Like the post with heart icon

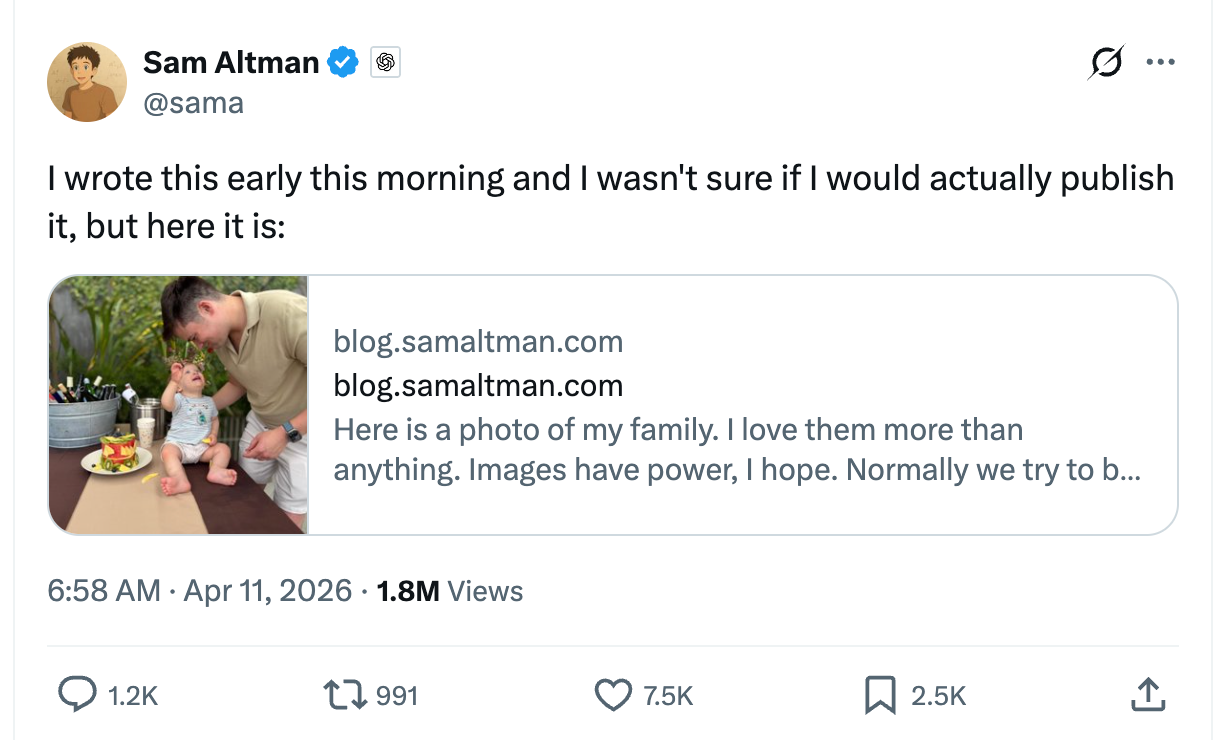(x=613, y=695)
